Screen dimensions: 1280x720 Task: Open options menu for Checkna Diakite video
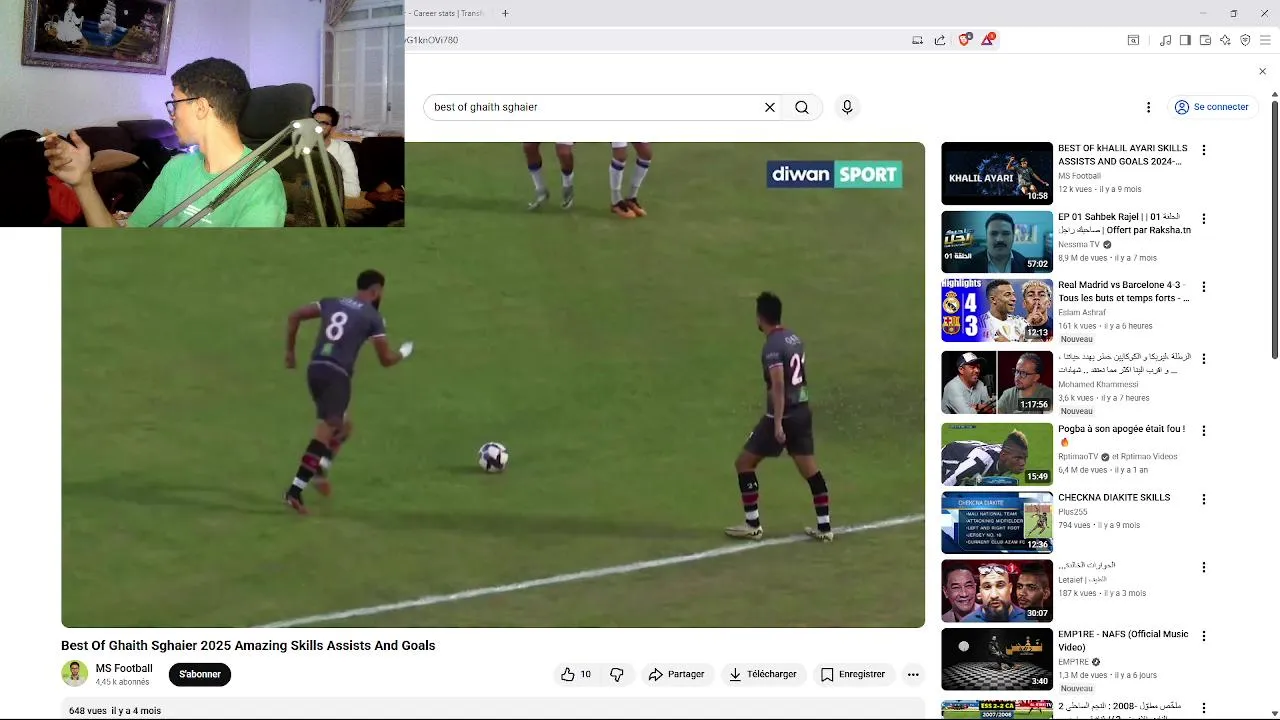pos(1204,499)
